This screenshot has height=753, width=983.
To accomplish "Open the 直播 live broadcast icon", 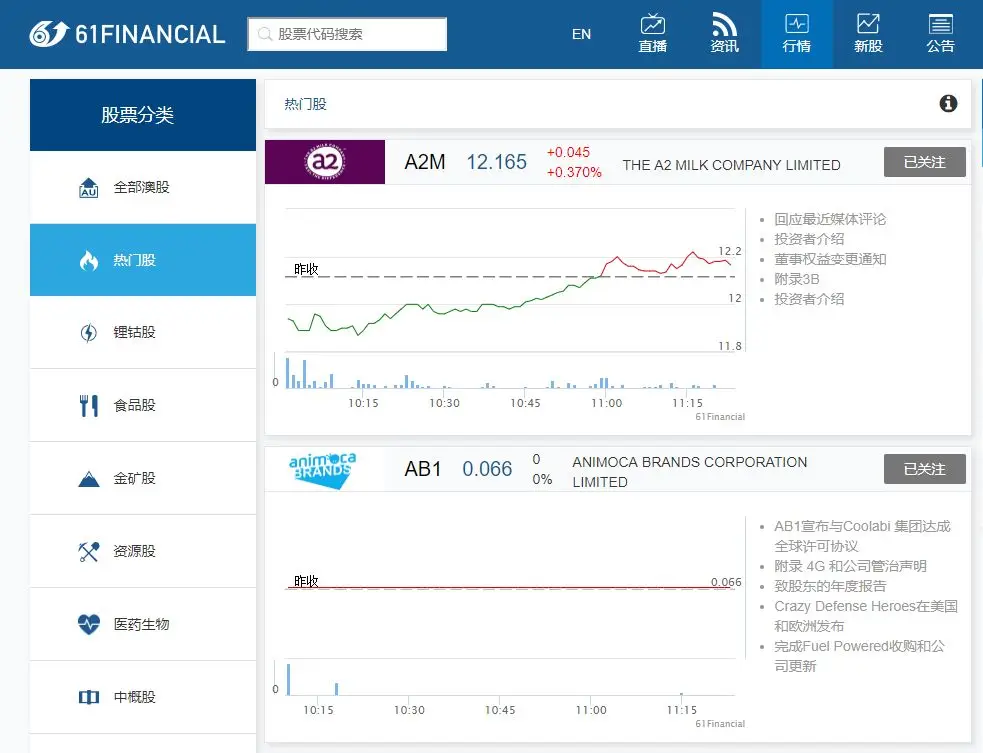I will (653, 34).
